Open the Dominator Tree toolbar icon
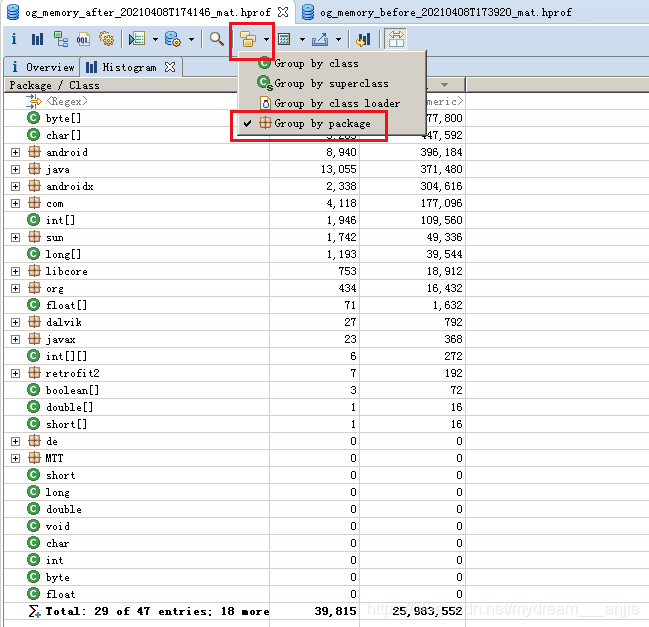Viewport: 649px width, 627px height. pyautogui.click(x=61, y=39)
